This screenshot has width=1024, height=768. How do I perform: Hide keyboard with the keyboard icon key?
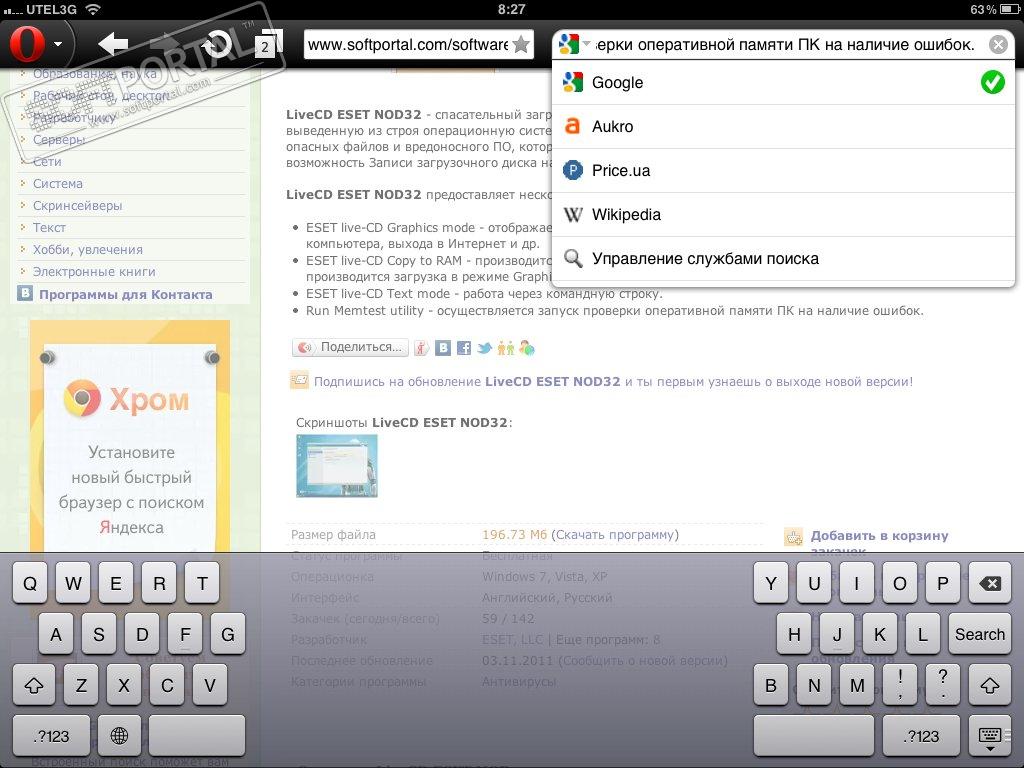pos(990,736)
